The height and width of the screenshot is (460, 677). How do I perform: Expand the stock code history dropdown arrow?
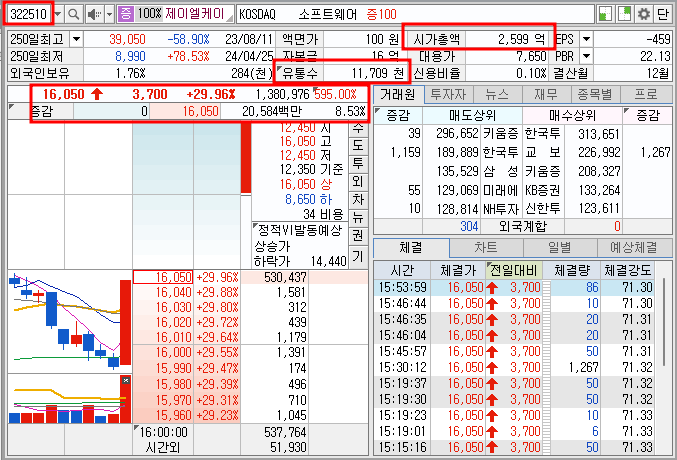pyautogui.click(x=58, y=14)
